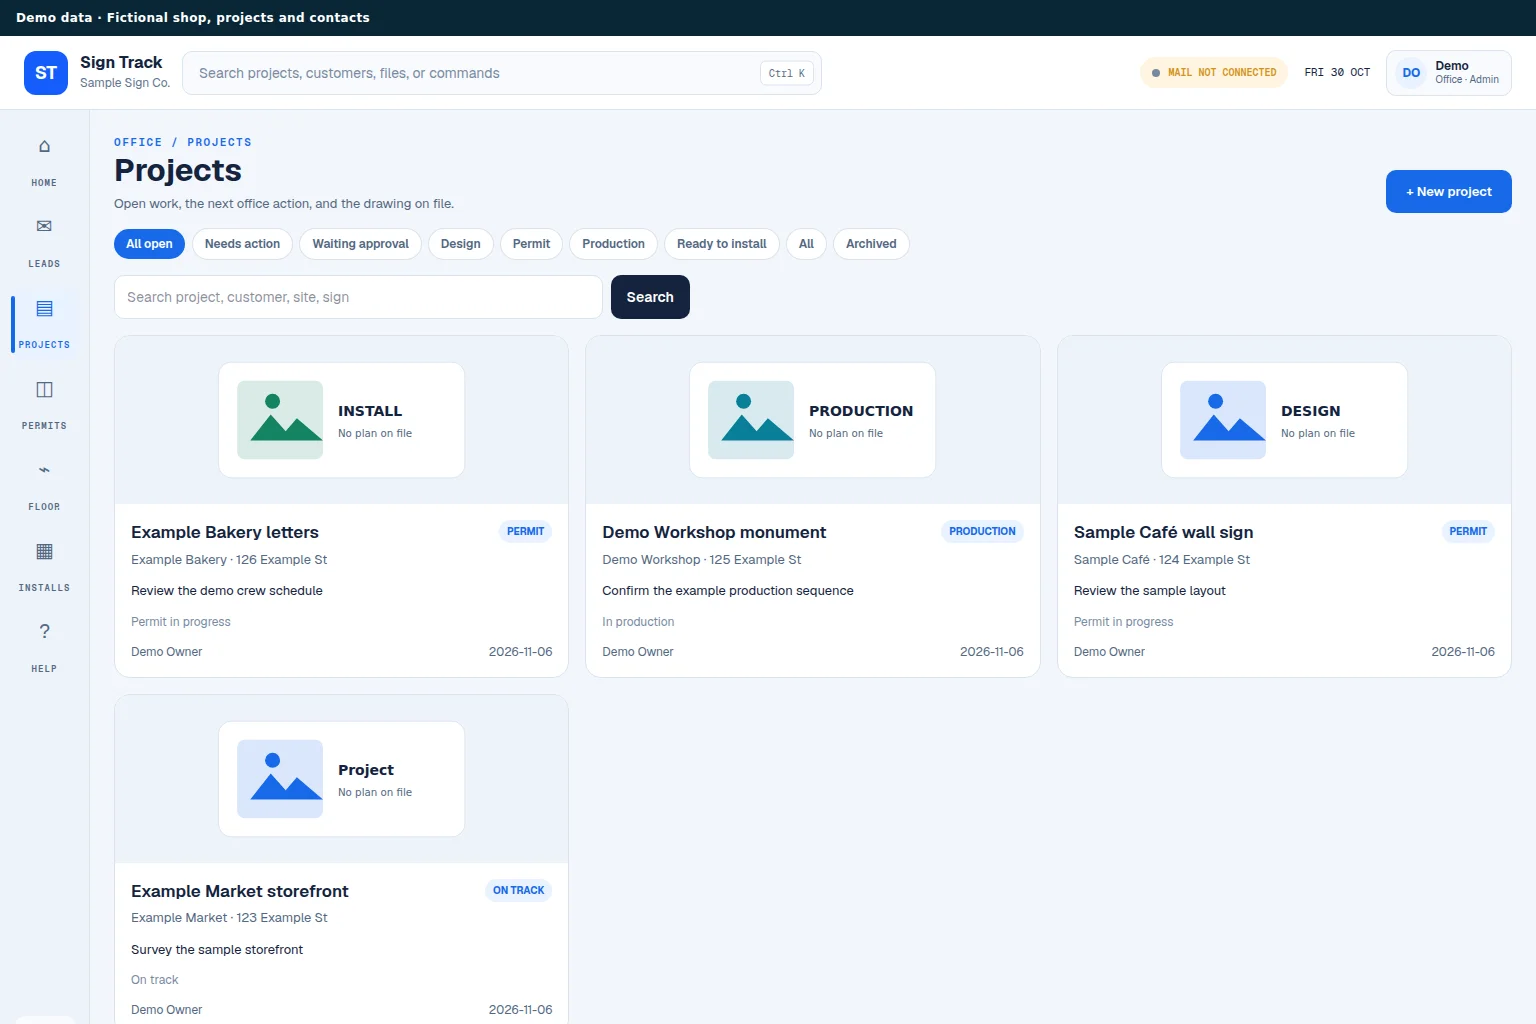
Task: Click the Ctrl K shortcut hint
Action: click(787, 73)
